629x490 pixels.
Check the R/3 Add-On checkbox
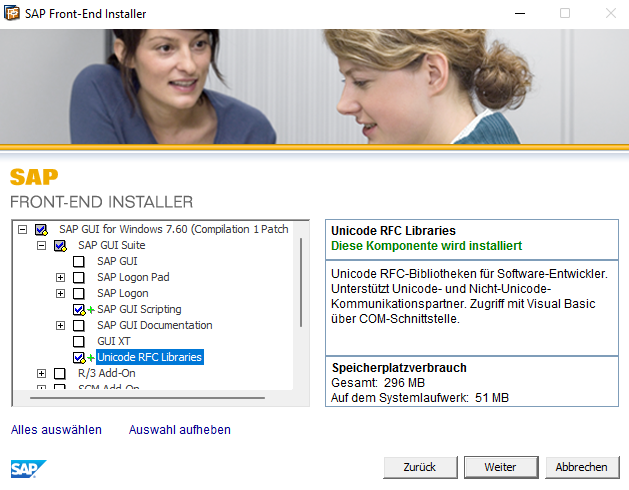point(60,374)
